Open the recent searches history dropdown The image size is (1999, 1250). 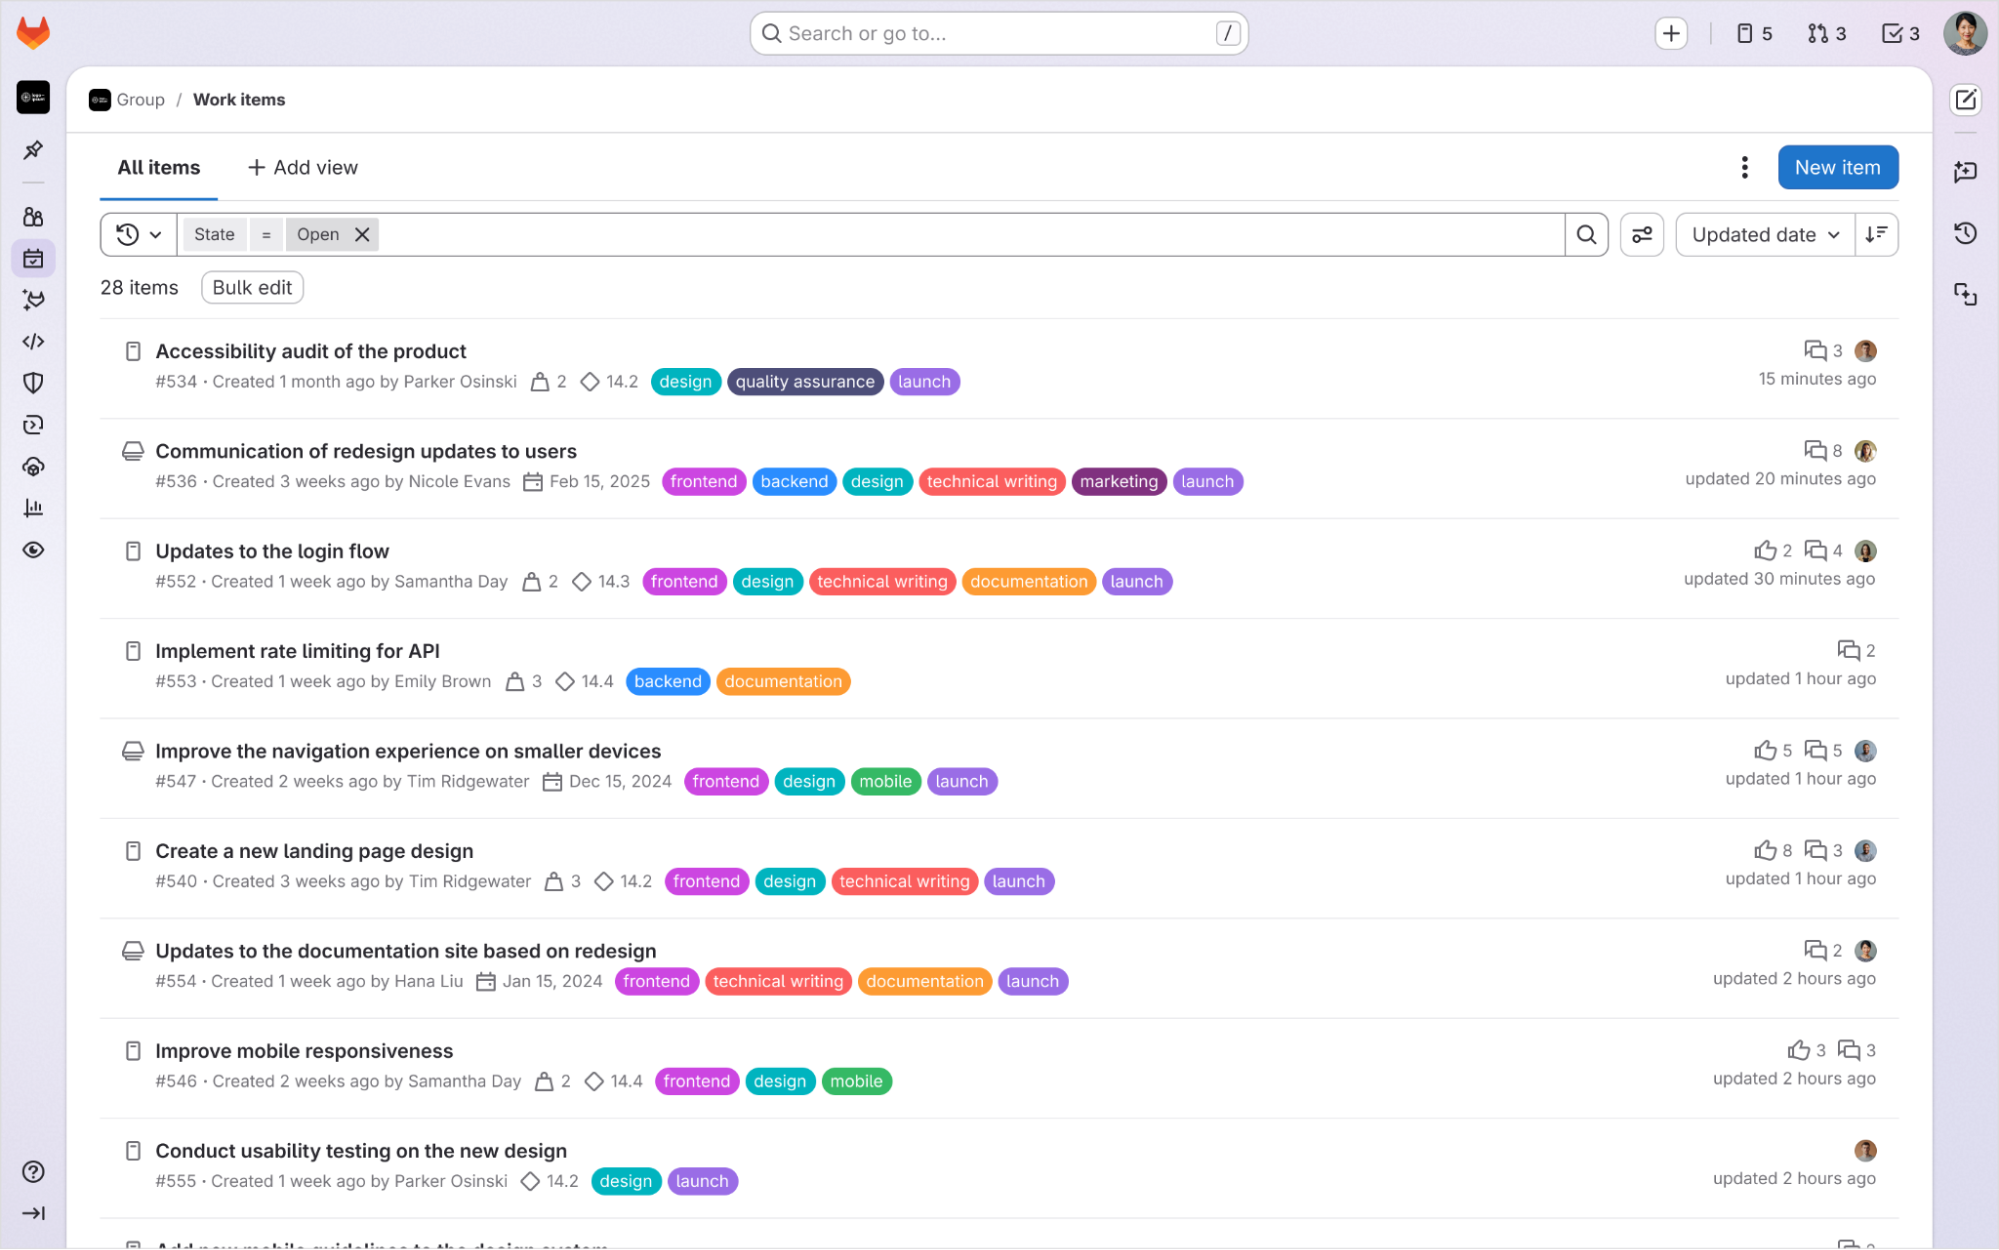[138, 235]
